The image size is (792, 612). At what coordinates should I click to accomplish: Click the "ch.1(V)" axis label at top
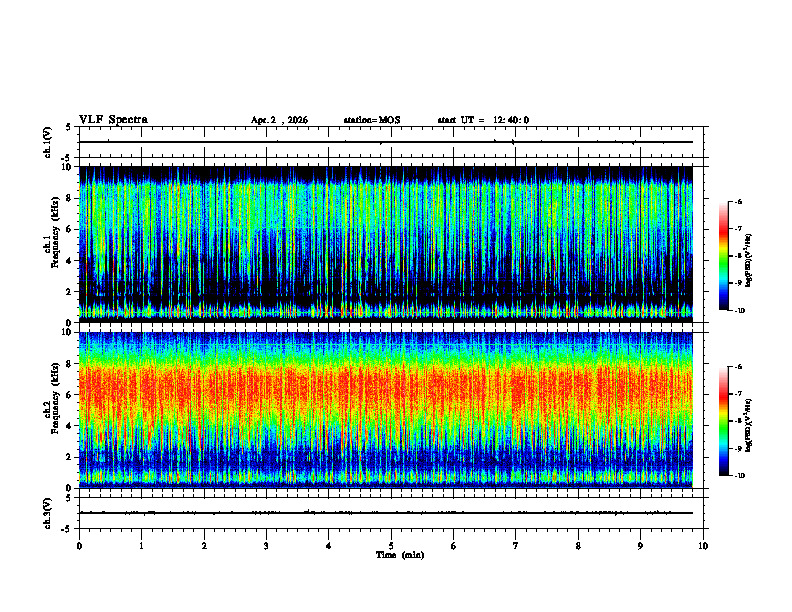[x=47, y=142]
